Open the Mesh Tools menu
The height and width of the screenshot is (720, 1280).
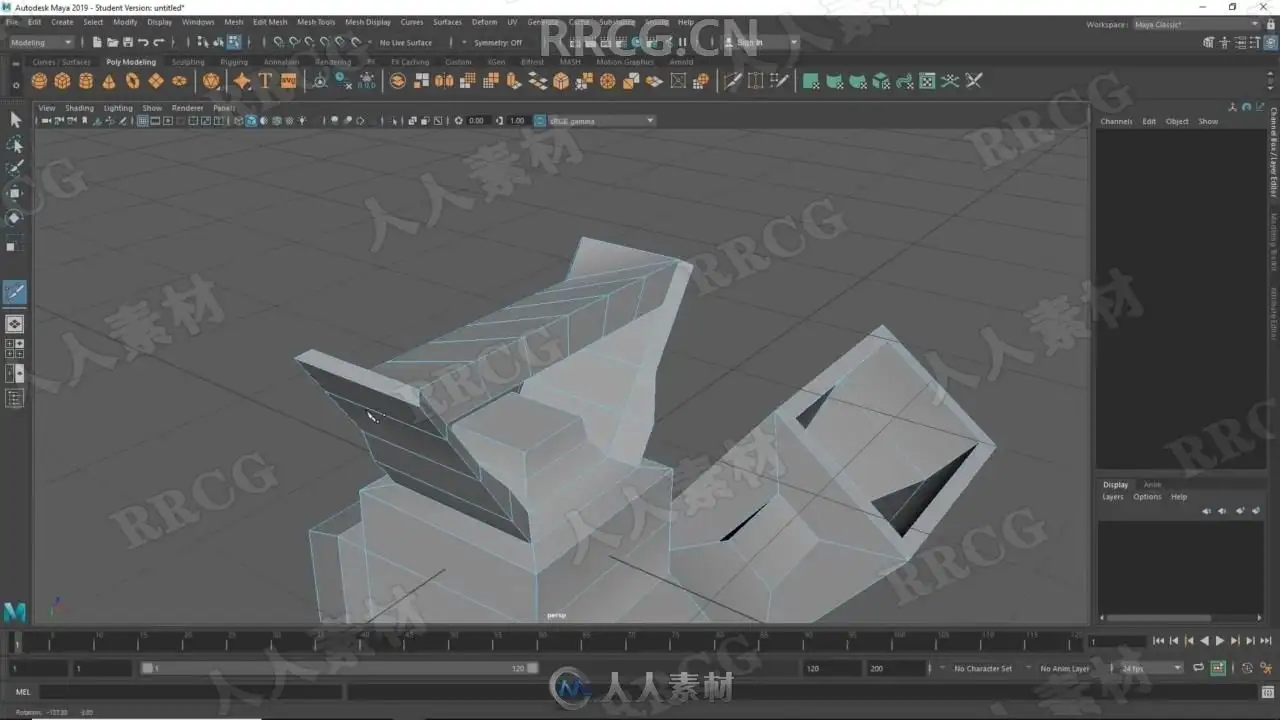(316, 22)
